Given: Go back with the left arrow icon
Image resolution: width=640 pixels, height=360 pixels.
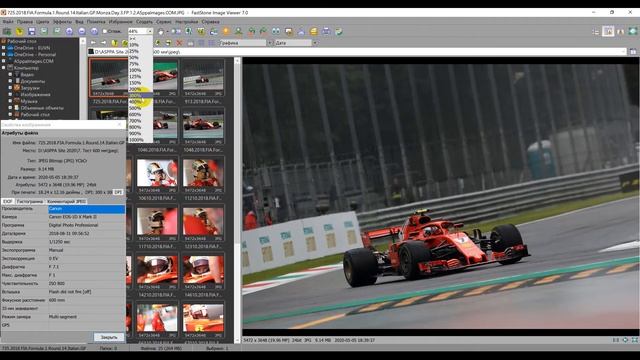Looking at the screenshot, I should point(93,43).
